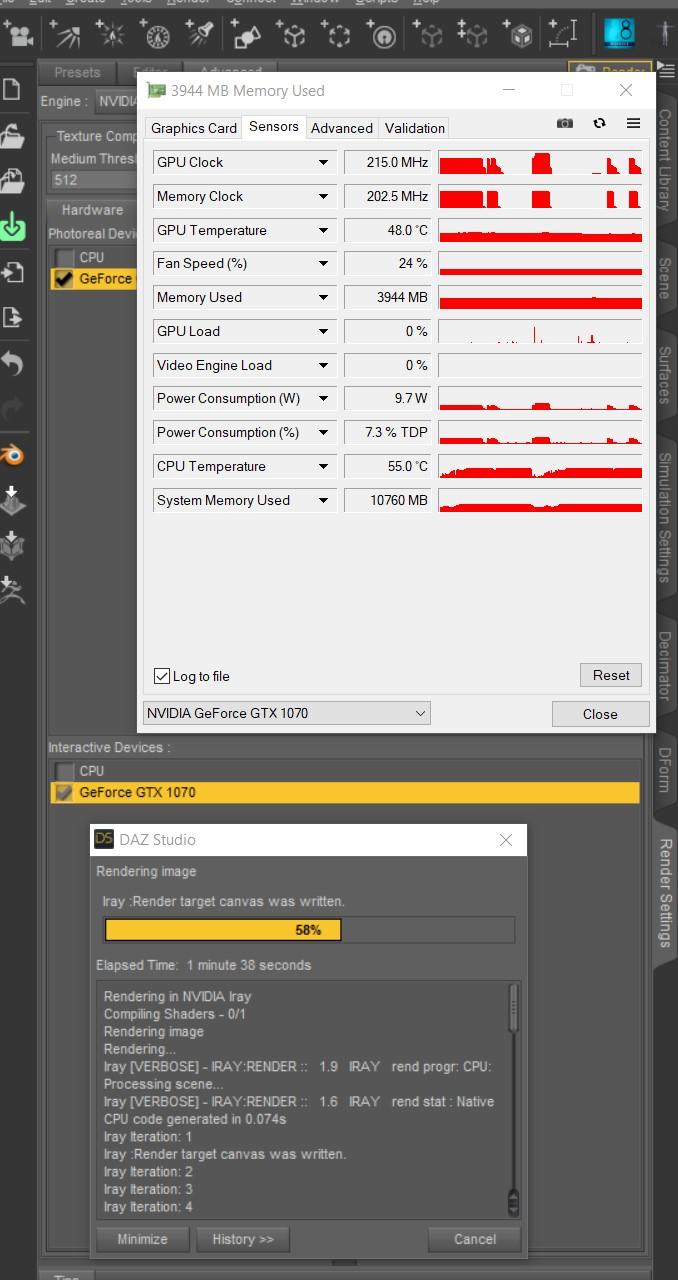Click the Create New Point Light icon
Viewport: 678px width, 1280px height.
[x=113, y=36]
